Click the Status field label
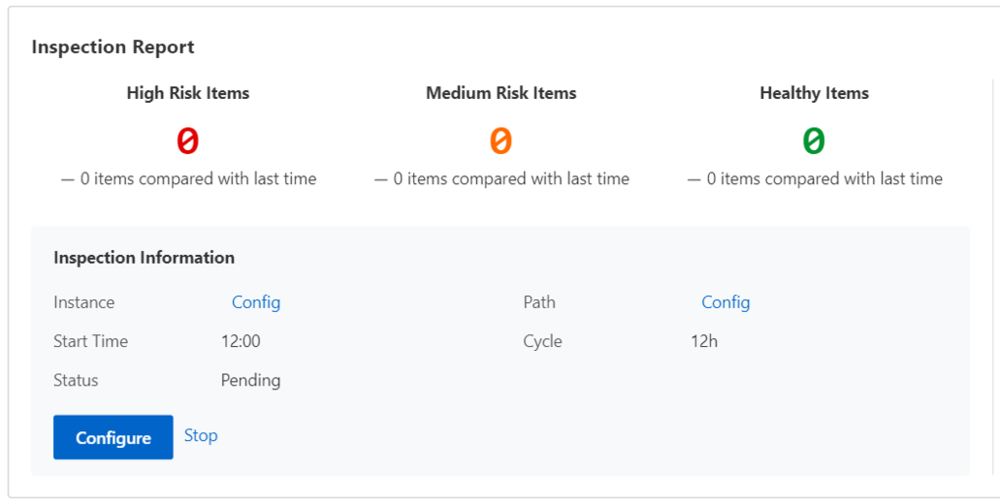 coord(76,380)
